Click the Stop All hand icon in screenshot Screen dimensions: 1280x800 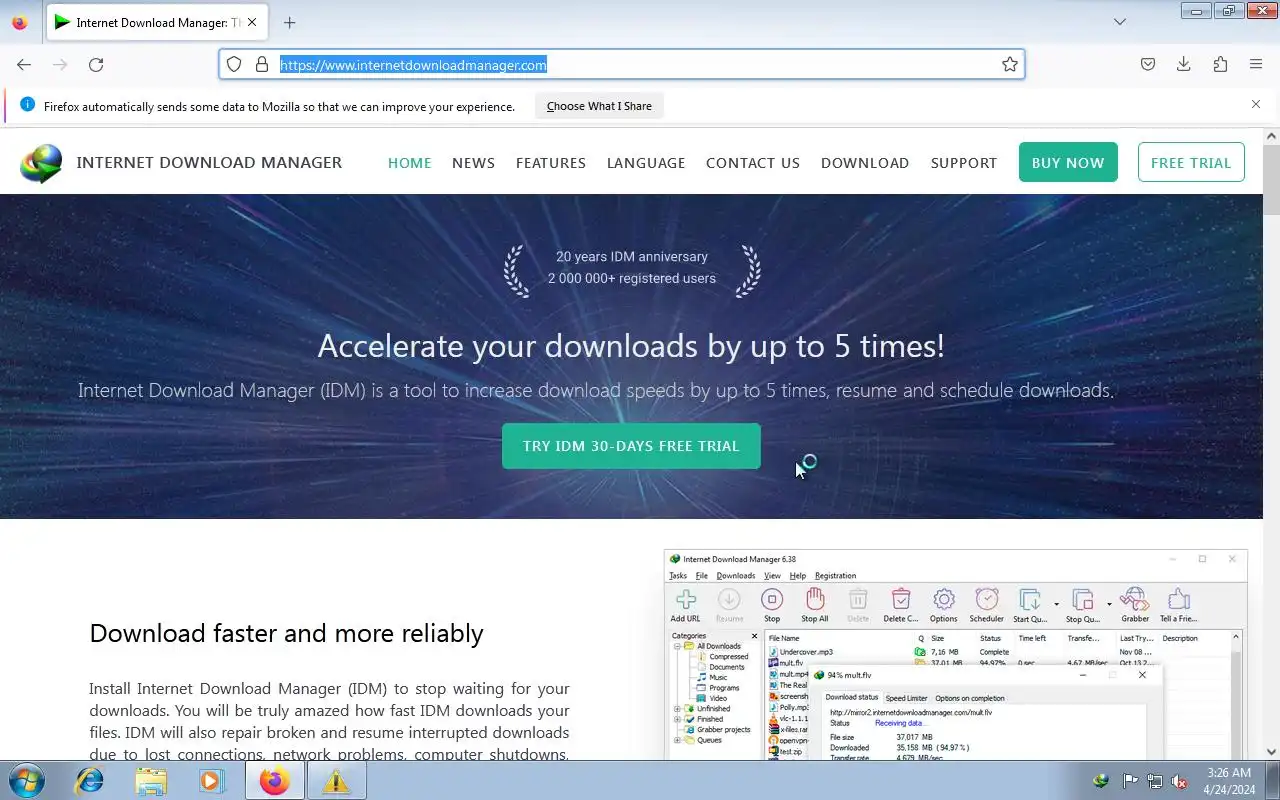tap(815, 606)
